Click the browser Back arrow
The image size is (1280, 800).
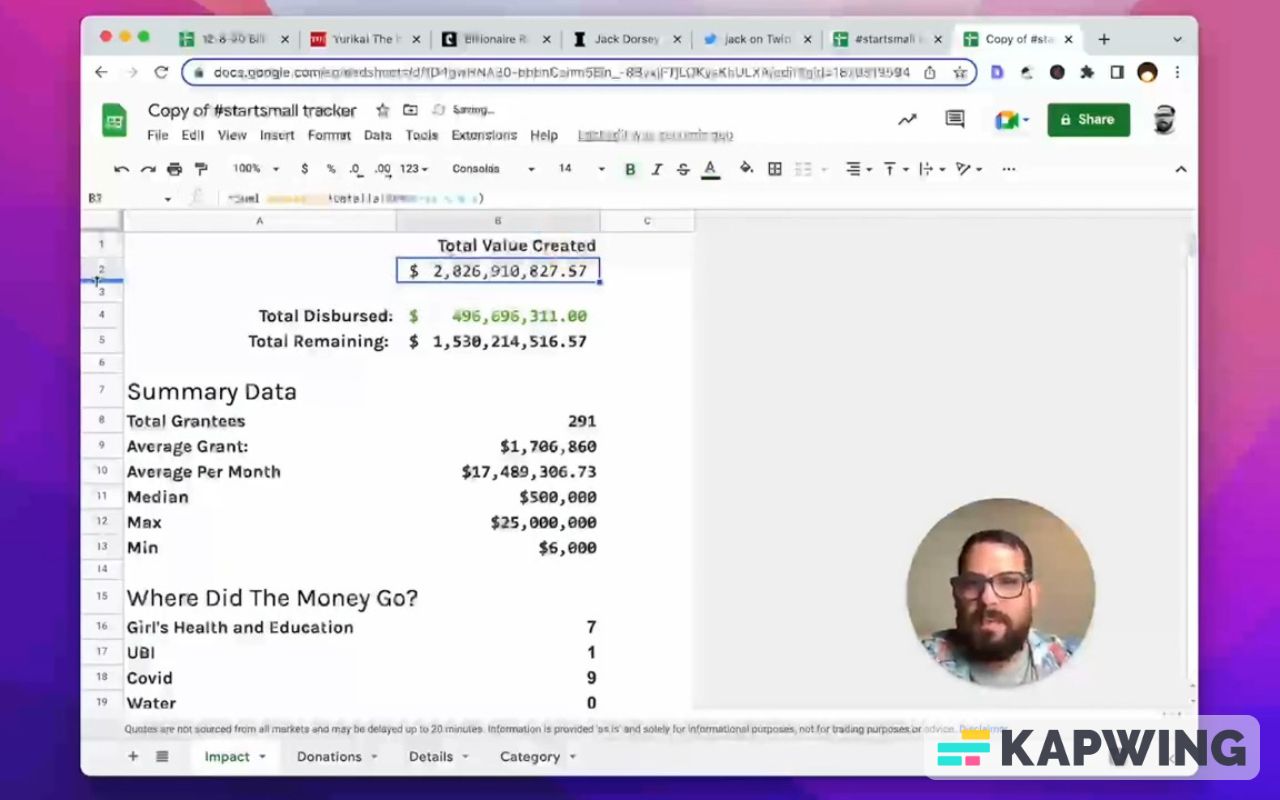click(x=101, y=72)
